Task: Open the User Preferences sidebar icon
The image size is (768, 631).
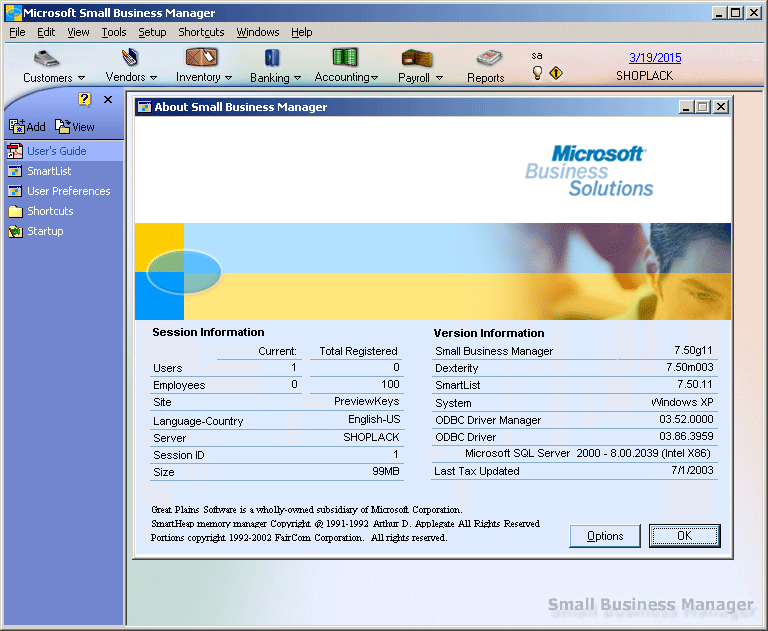Action: 15,191
